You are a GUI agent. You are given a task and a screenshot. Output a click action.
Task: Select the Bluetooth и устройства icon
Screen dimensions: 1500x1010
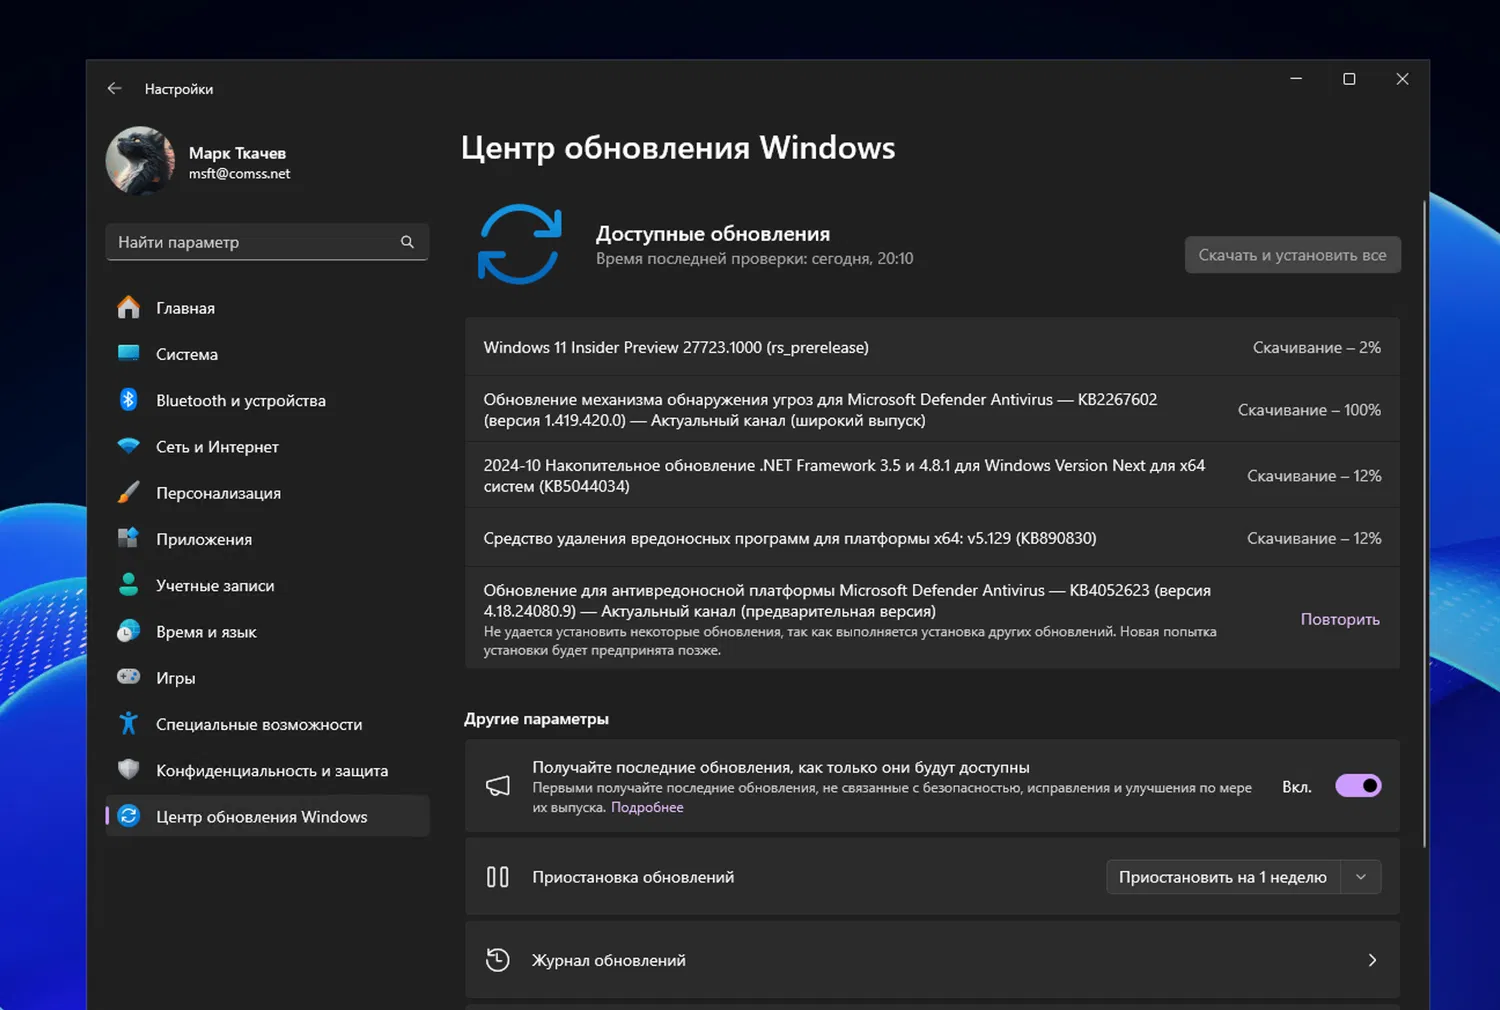(x=129, y=400)
